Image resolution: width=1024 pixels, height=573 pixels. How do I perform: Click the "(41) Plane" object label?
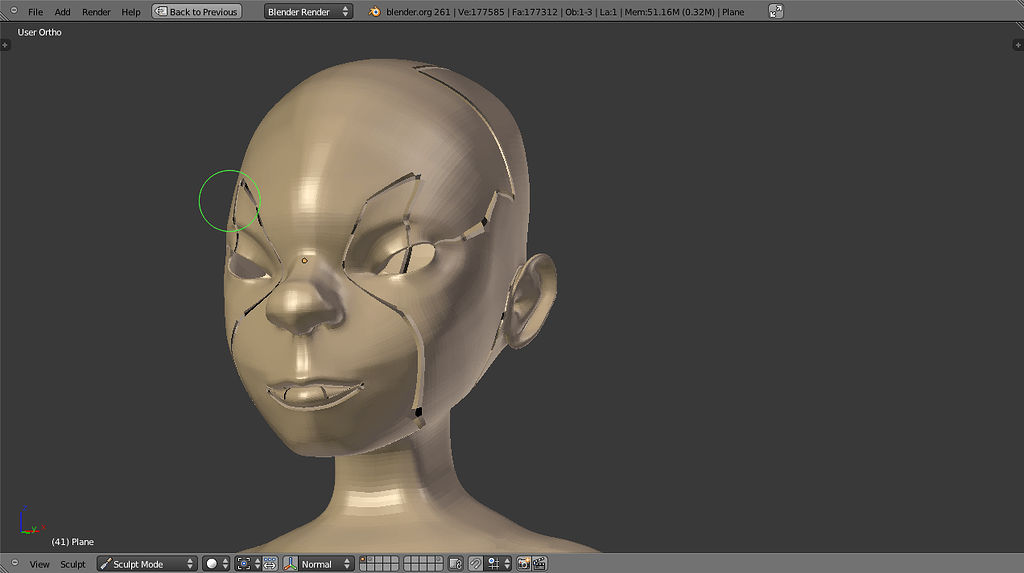point(72,542)
